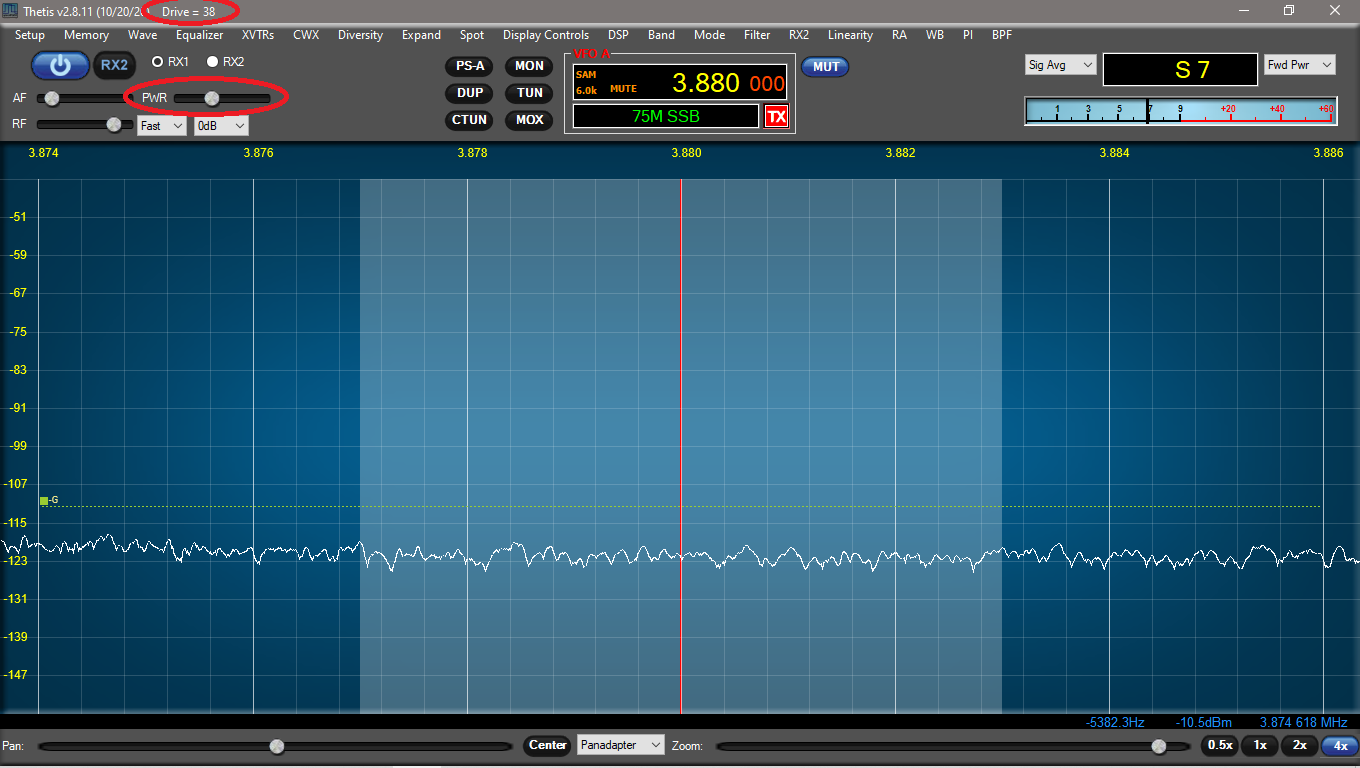Toggle the PS-A PureSignal button
Viewport: 1360px width, 768px height.
(x=470, y=66)
